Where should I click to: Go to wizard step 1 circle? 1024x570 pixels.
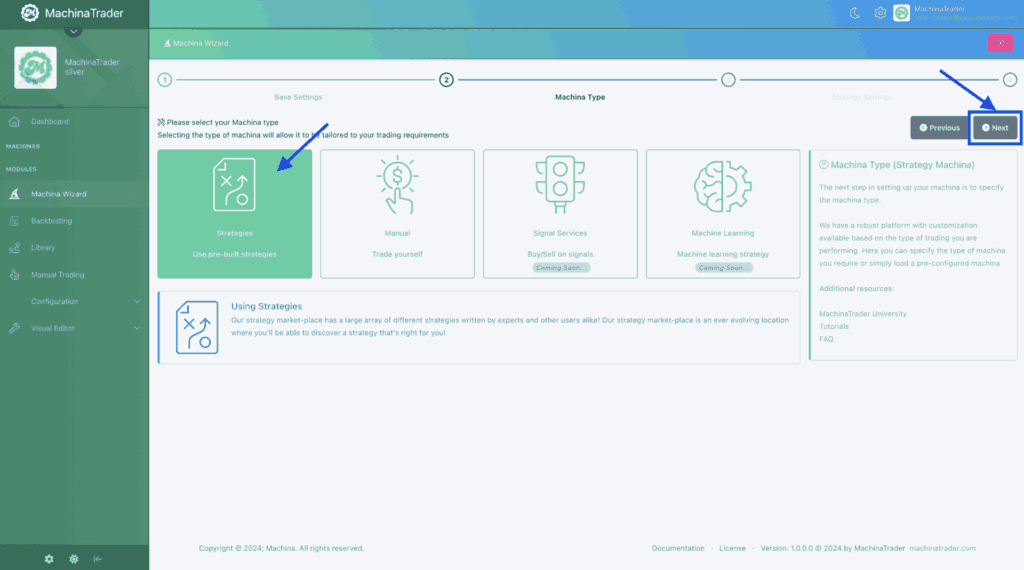[x=165, y=80]
